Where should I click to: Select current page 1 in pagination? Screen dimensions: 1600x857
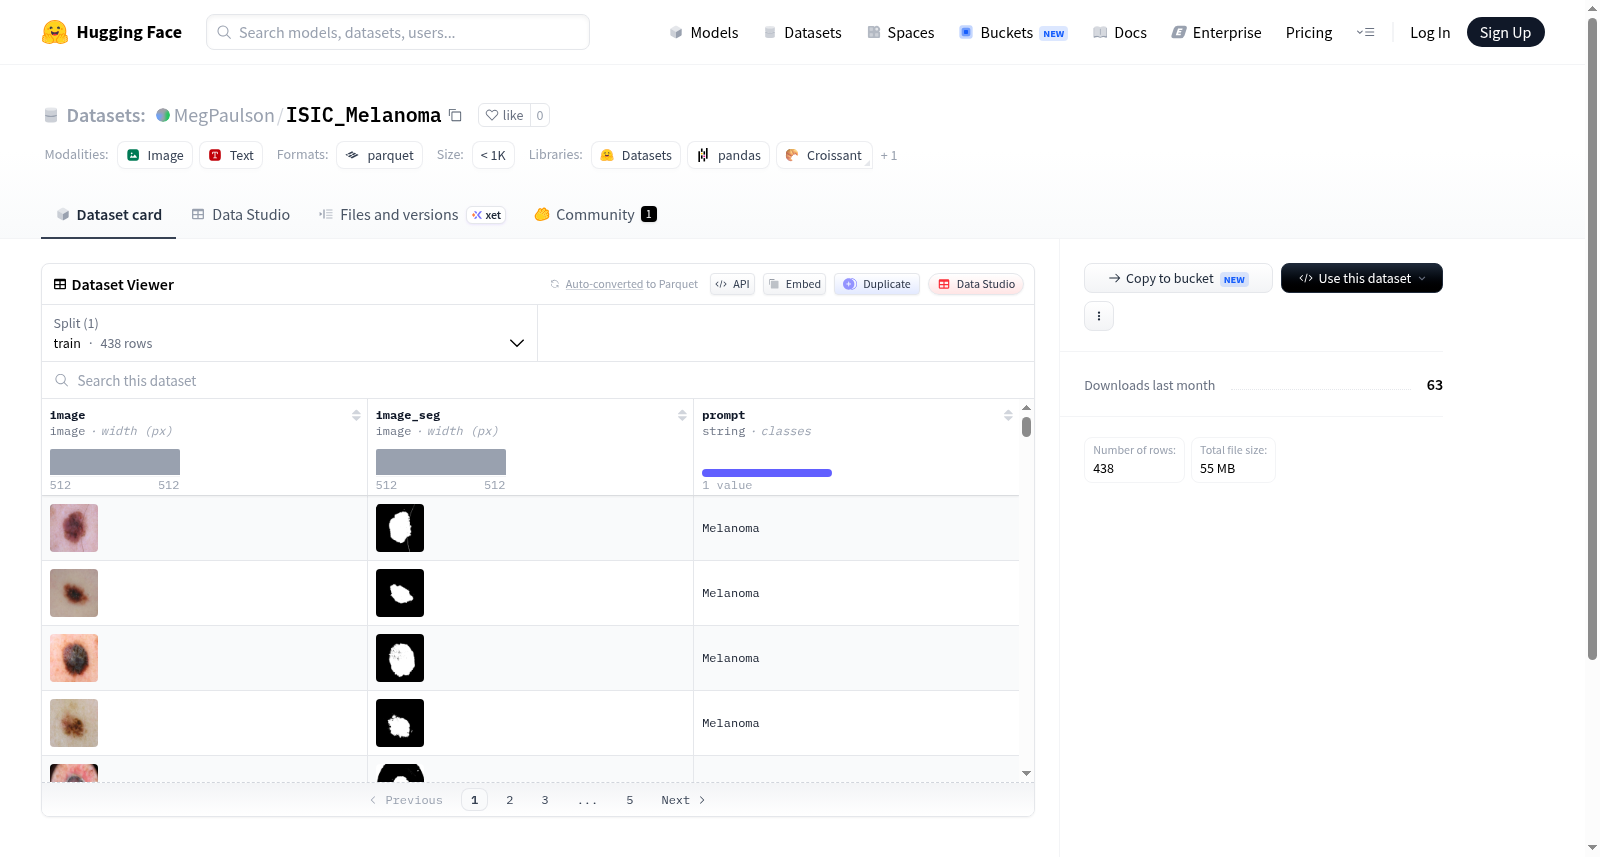tap(474, 800)
